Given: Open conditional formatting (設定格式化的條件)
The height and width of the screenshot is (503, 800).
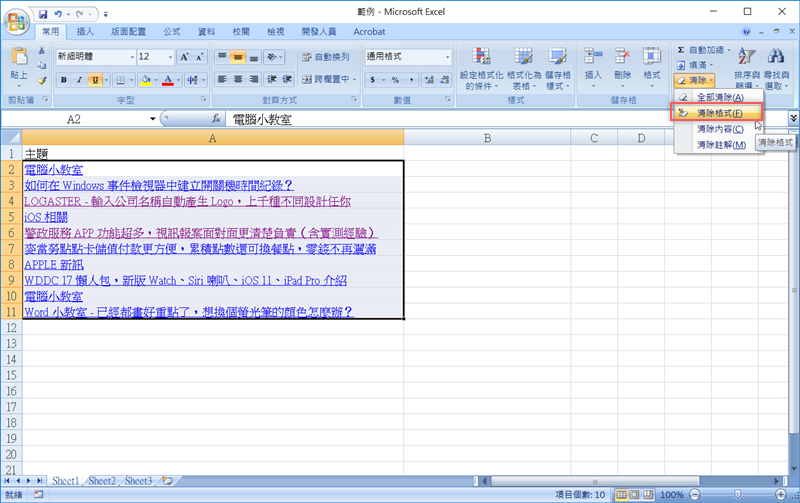Looking at the screenshot, I should tap(481, 68).
